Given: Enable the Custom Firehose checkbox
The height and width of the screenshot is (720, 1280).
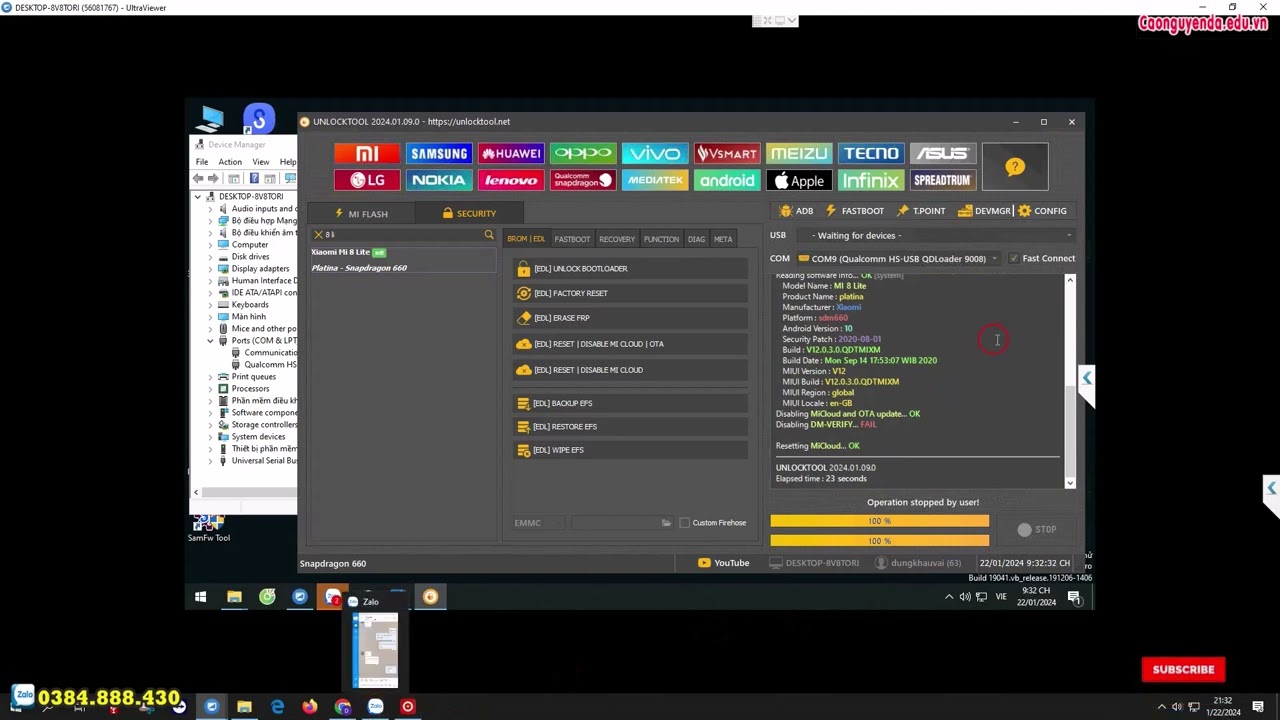Looking at the screenshot, I should pyautogui.click(x=685, y=523).
